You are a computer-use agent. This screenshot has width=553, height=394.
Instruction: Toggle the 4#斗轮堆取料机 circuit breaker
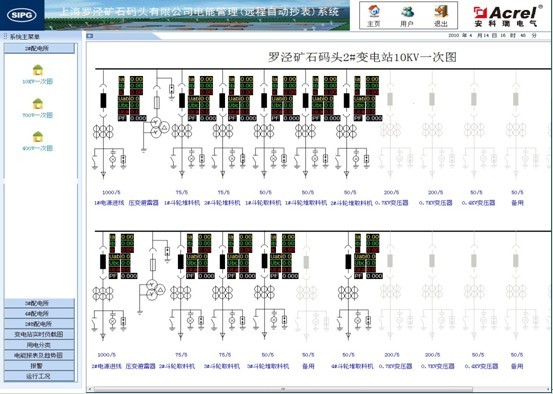(348, 261)
